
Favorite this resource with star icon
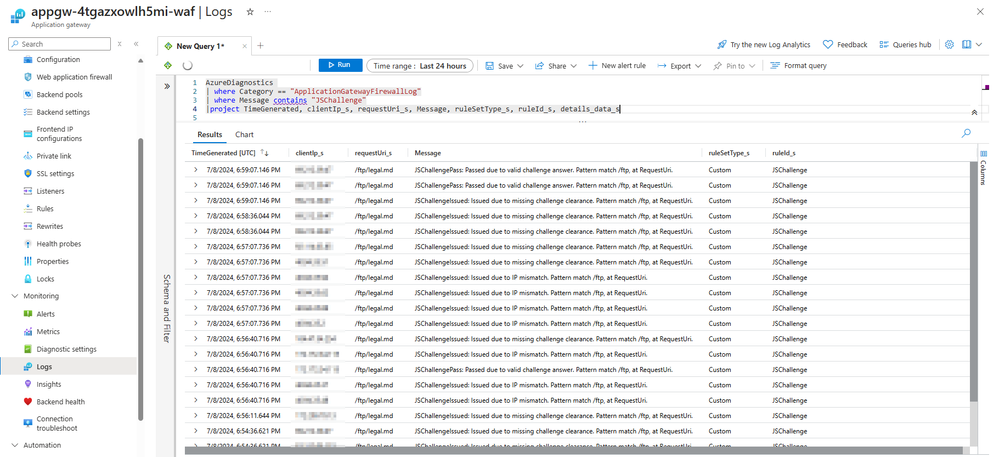(250, 12)
